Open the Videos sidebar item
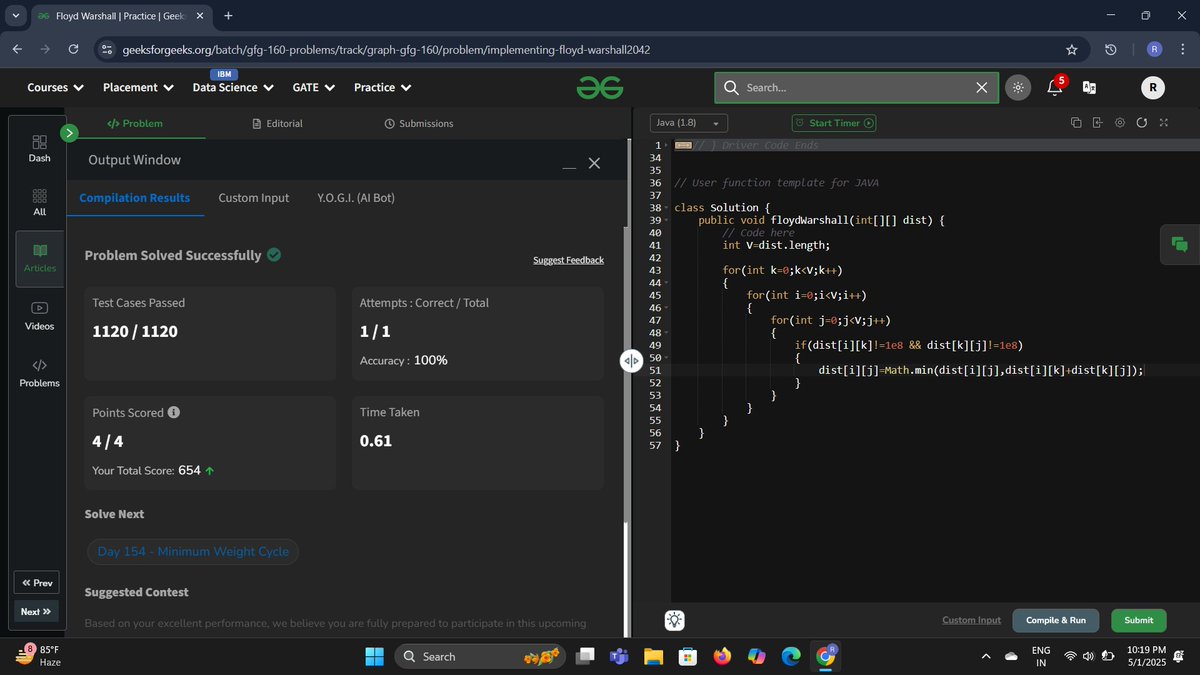 tap(40, 316)
